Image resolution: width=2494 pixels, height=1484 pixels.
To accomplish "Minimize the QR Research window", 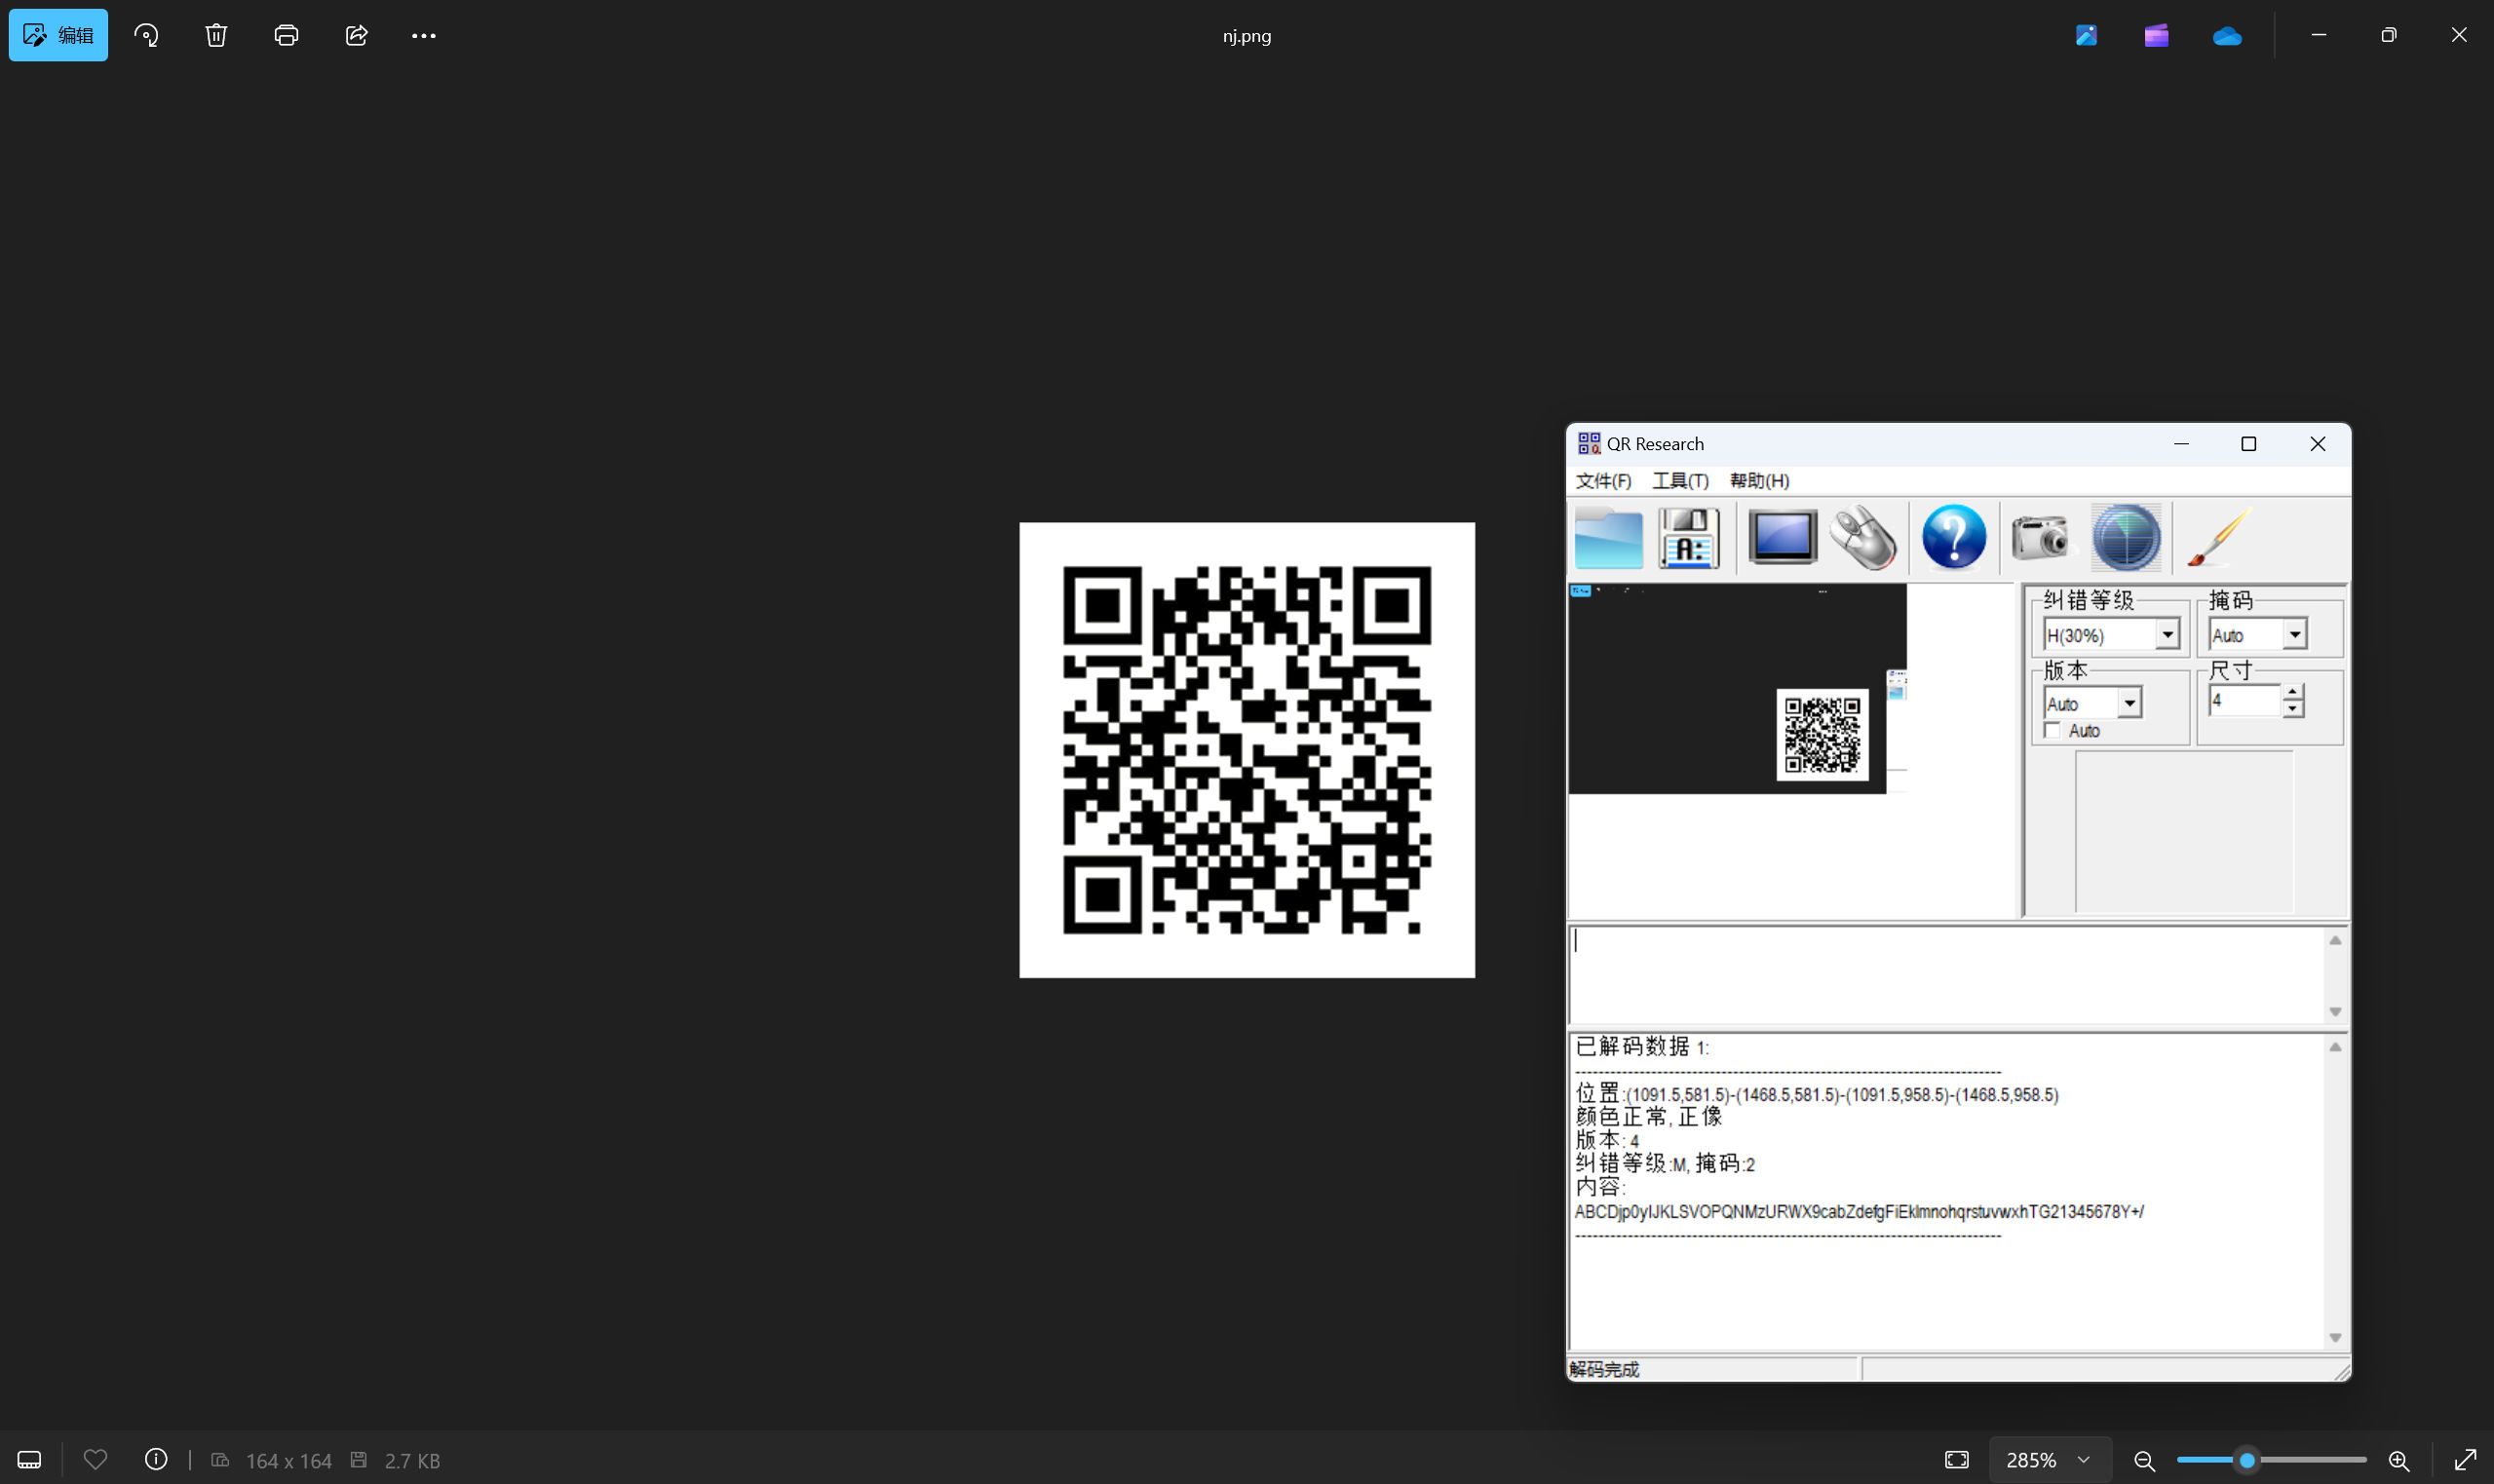I will click(x=2181, y=444).
